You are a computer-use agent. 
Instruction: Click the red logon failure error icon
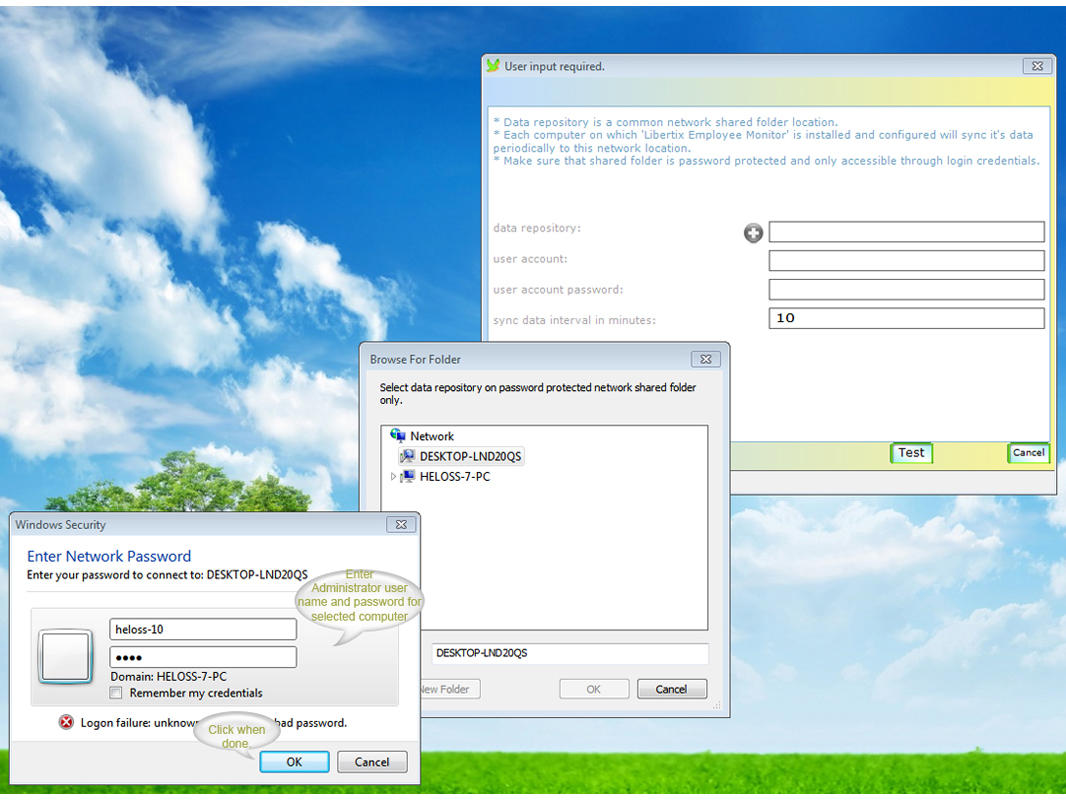pos(66,722)
